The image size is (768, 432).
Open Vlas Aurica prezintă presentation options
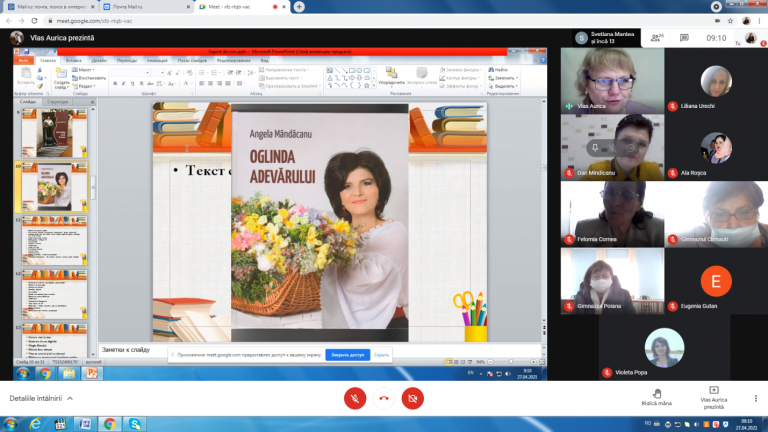pyautogui.click(x=712, y=396)
